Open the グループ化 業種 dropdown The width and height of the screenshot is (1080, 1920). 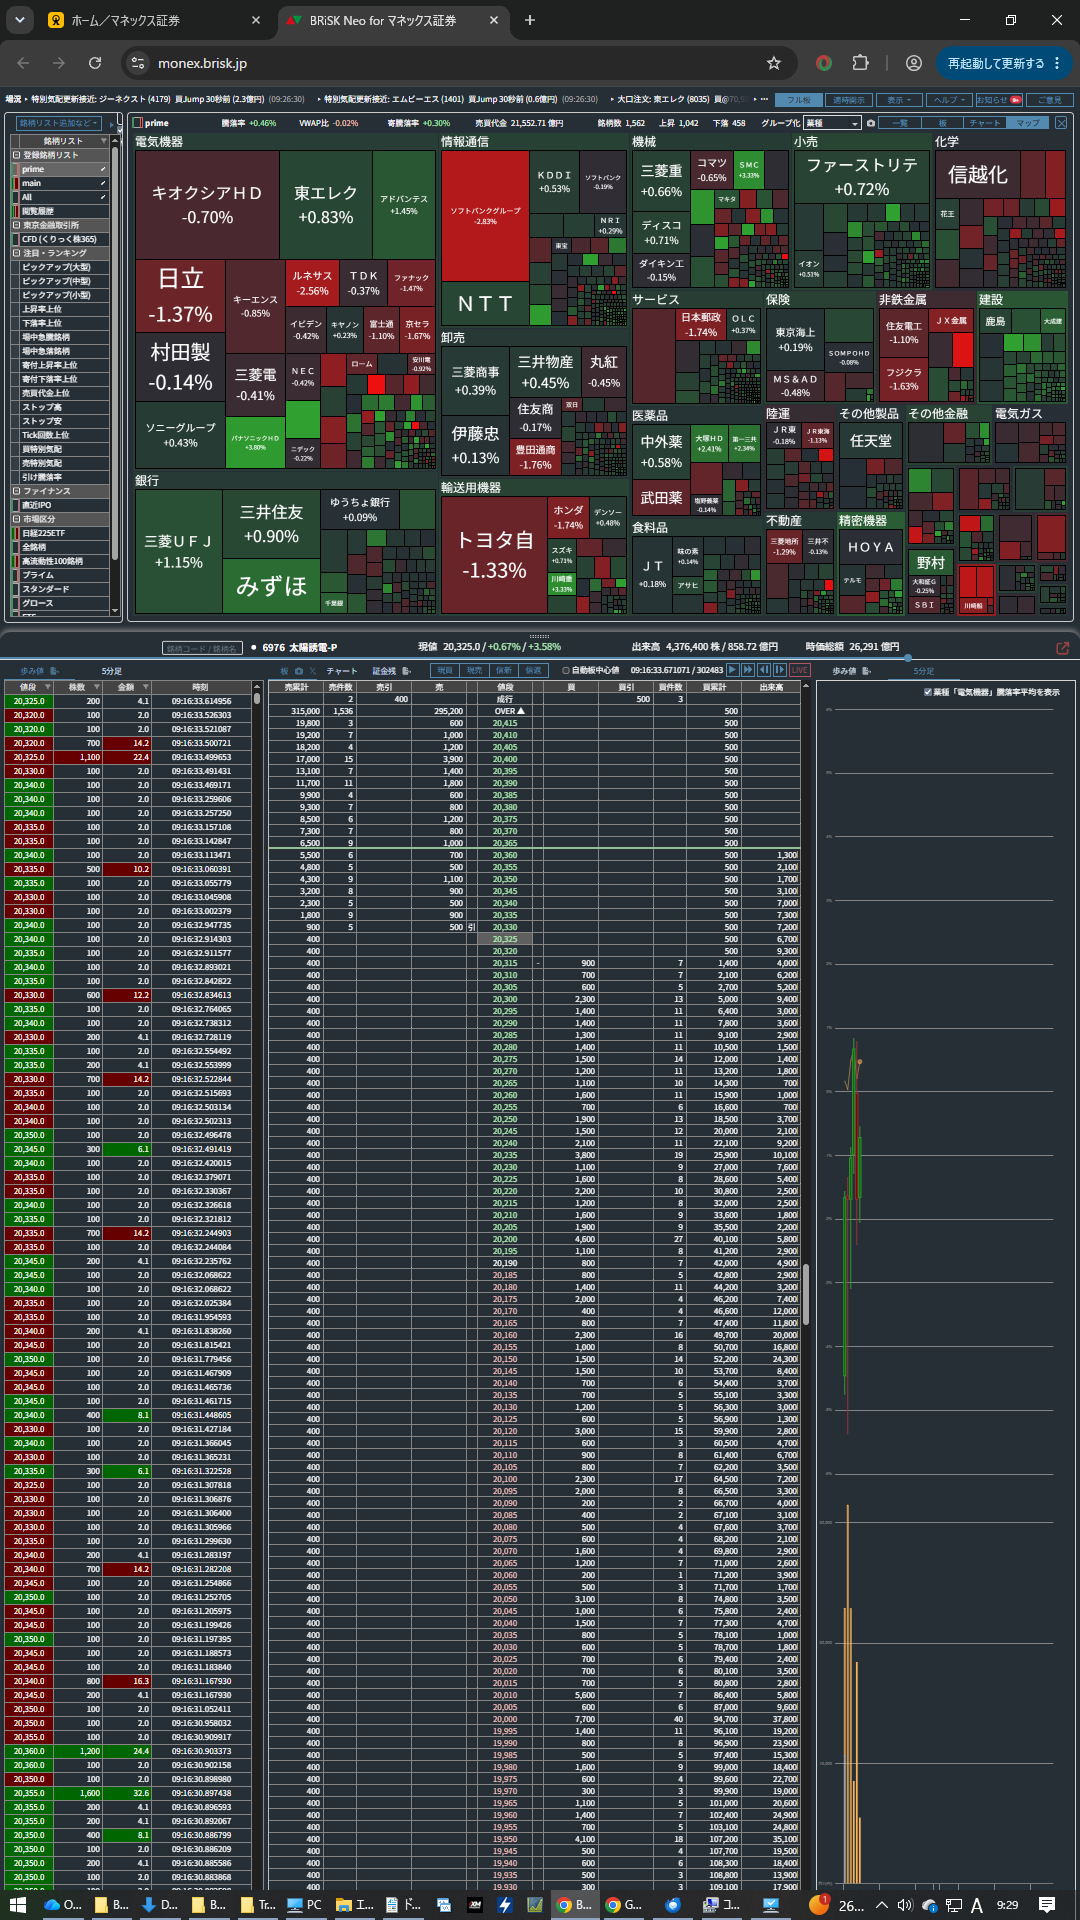(x=832, y=123)
